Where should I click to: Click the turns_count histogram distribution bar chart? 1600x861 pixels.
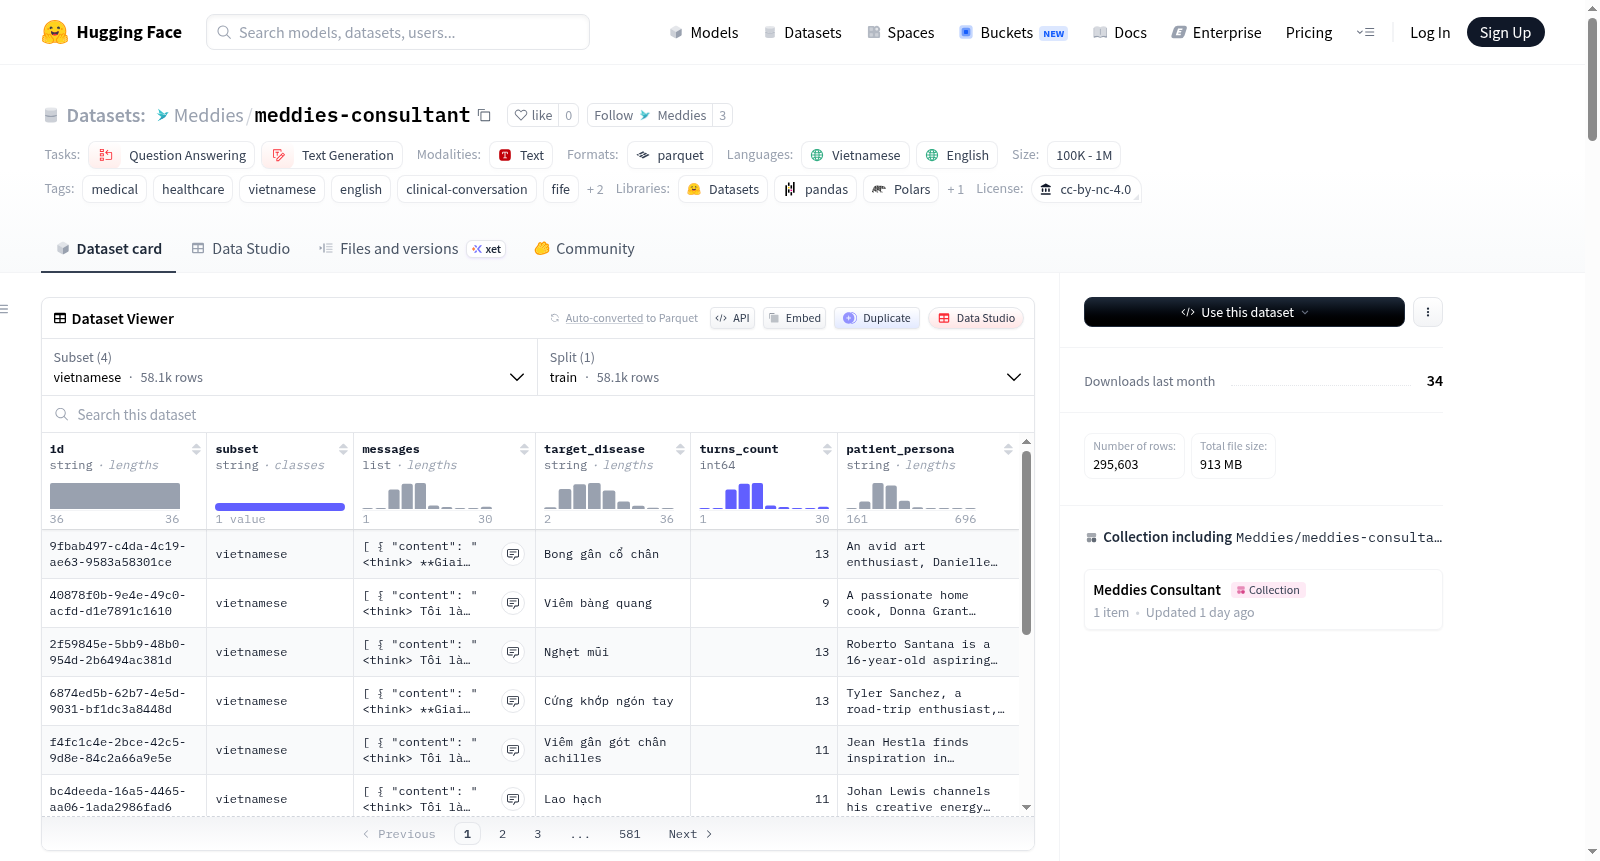click(764, 495)
